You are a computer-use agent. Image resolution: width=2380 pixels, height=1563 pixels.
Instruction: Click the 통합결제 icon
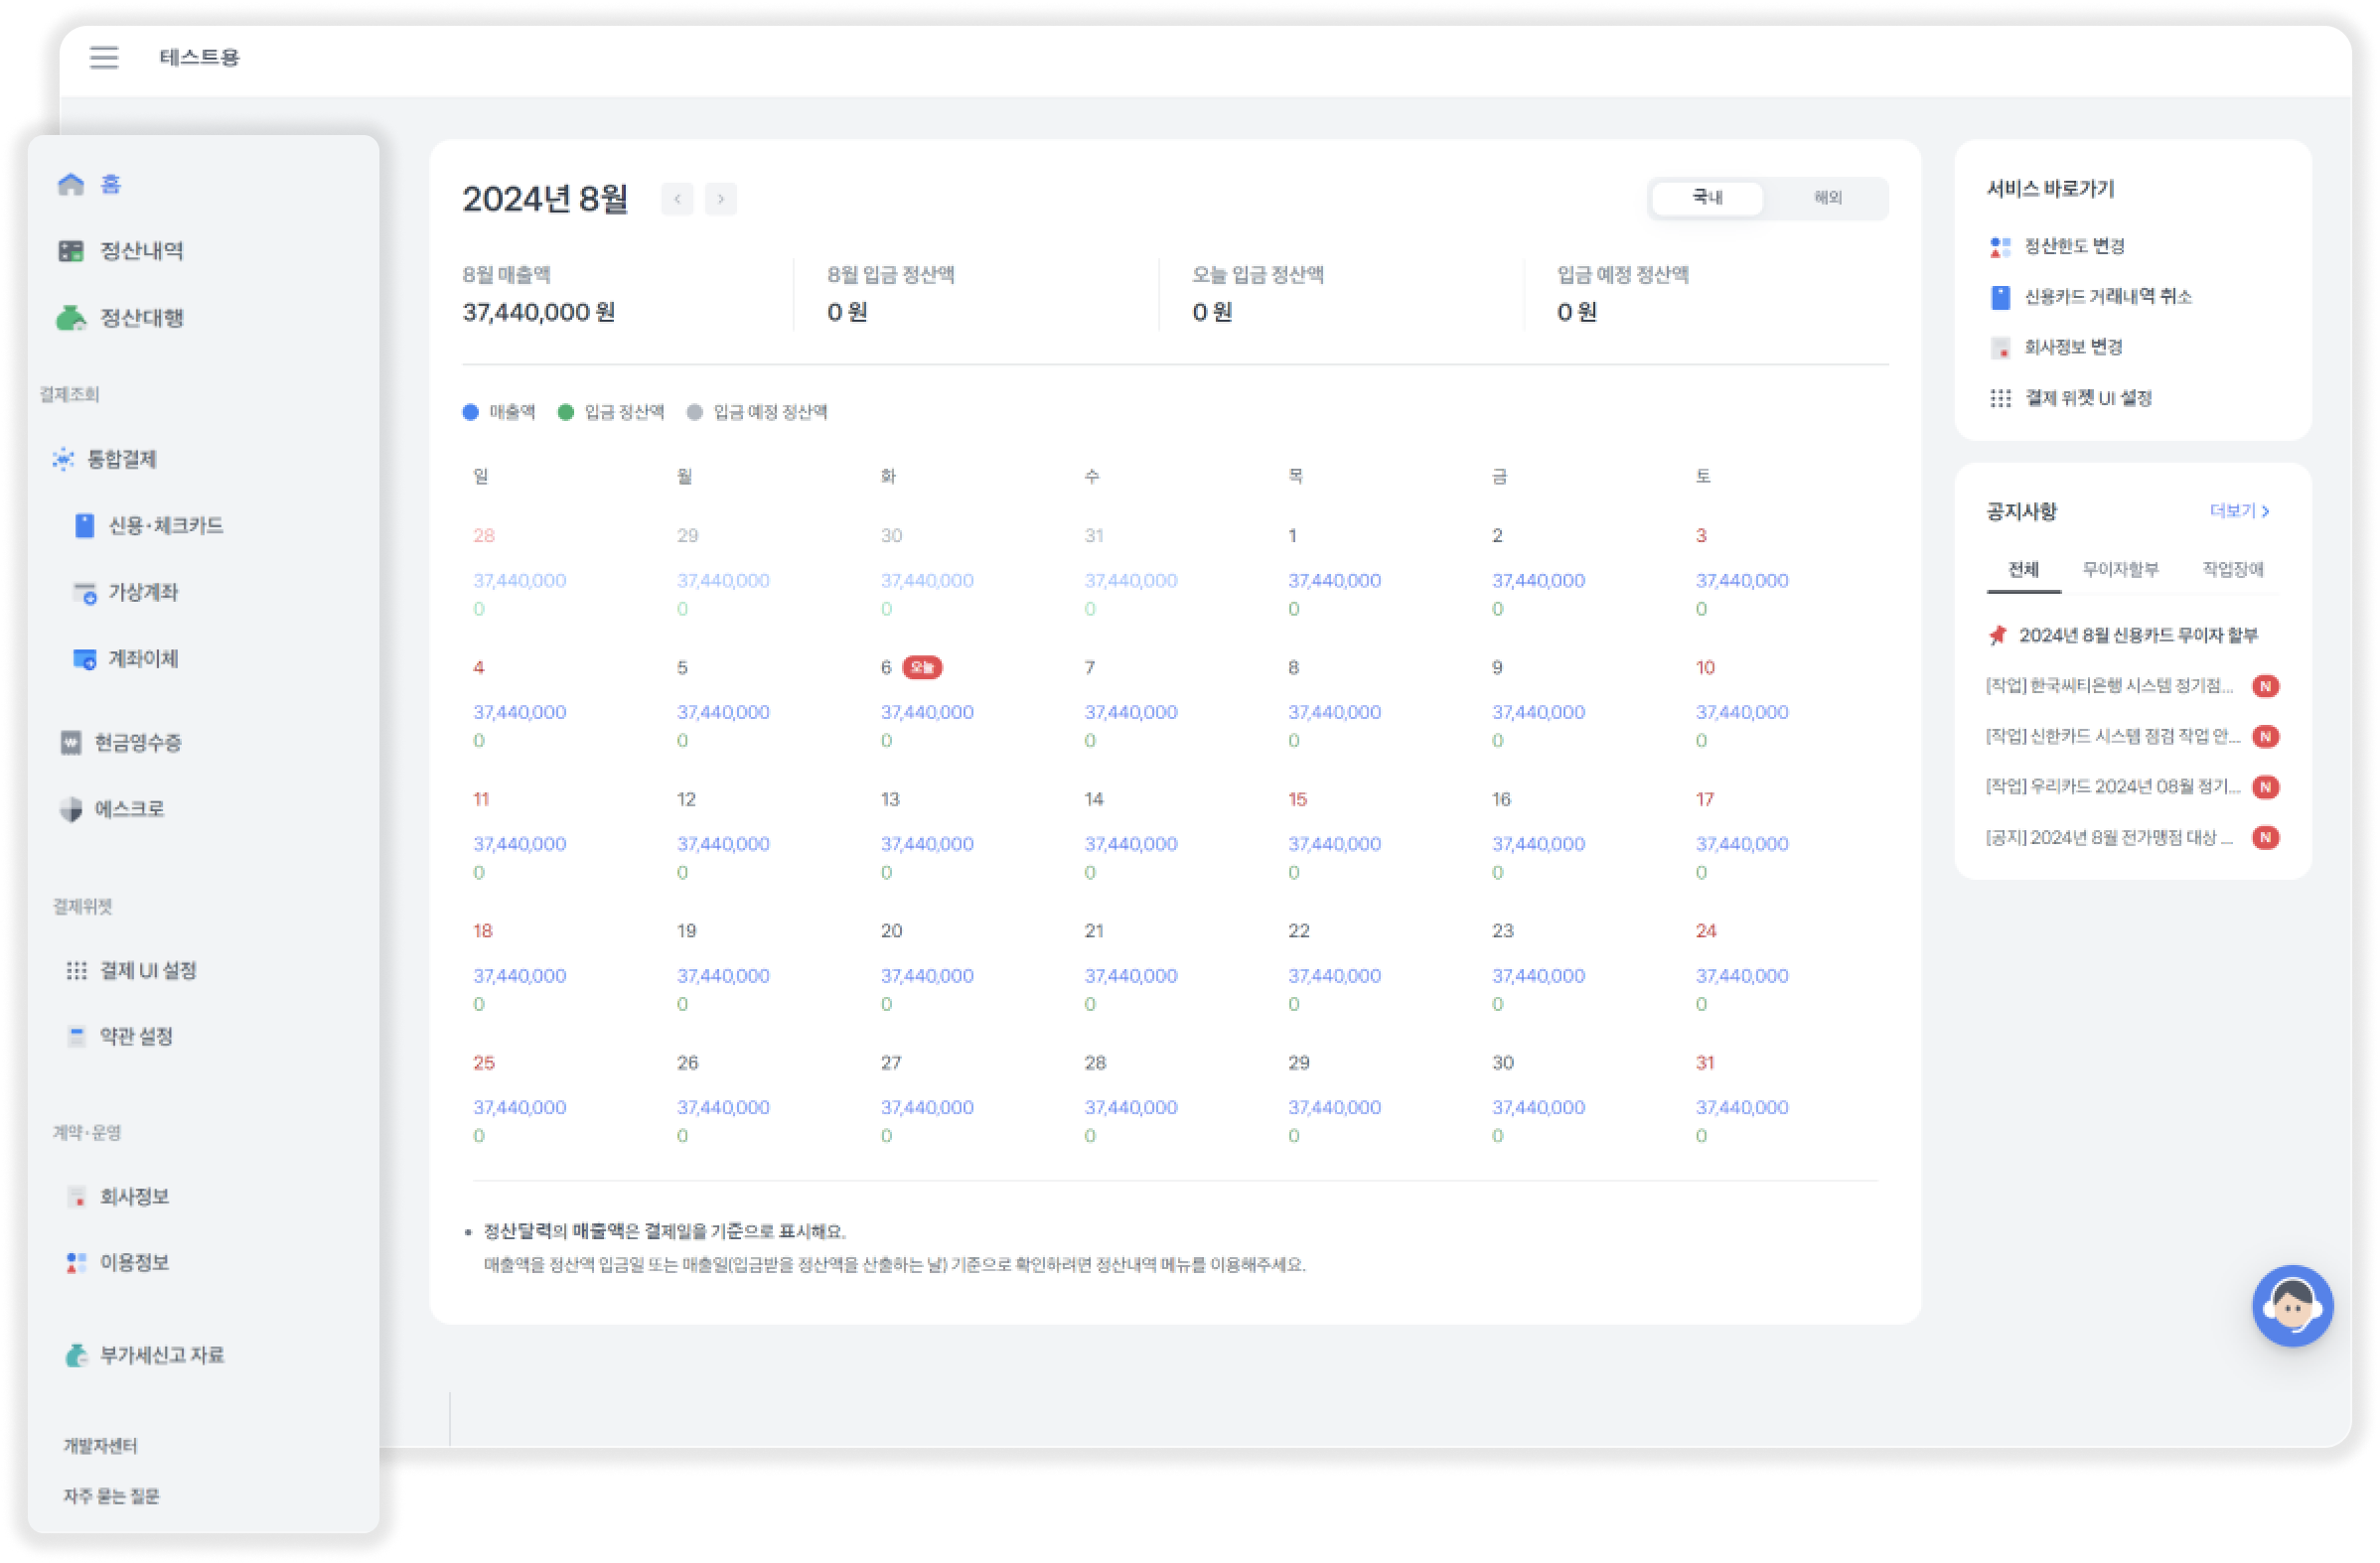(64, 459)
